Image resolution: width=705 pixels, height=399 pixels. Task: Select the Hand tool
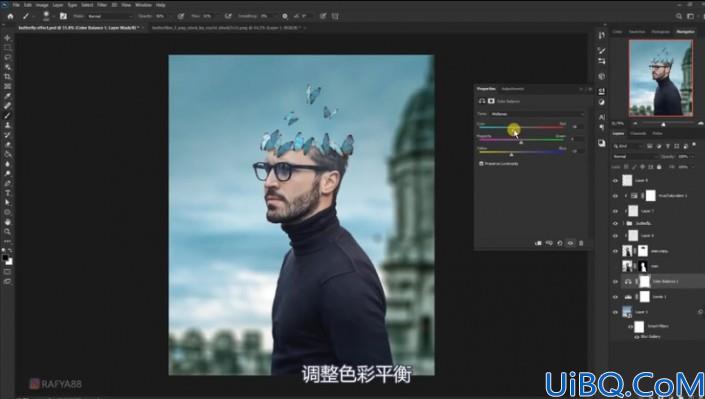pyautogui.click(x=7, y=222)
